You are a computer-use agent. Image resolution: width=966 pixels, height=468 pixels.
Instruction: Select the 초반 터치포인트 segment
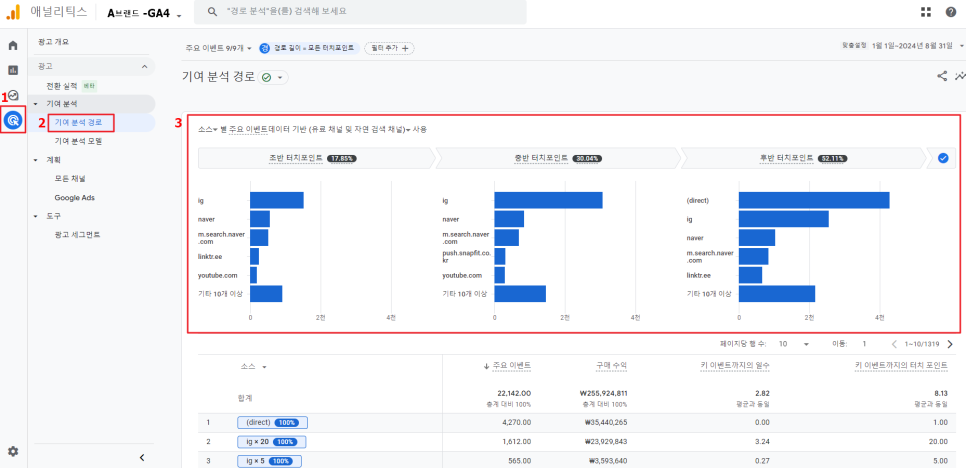tap(317, 158)
